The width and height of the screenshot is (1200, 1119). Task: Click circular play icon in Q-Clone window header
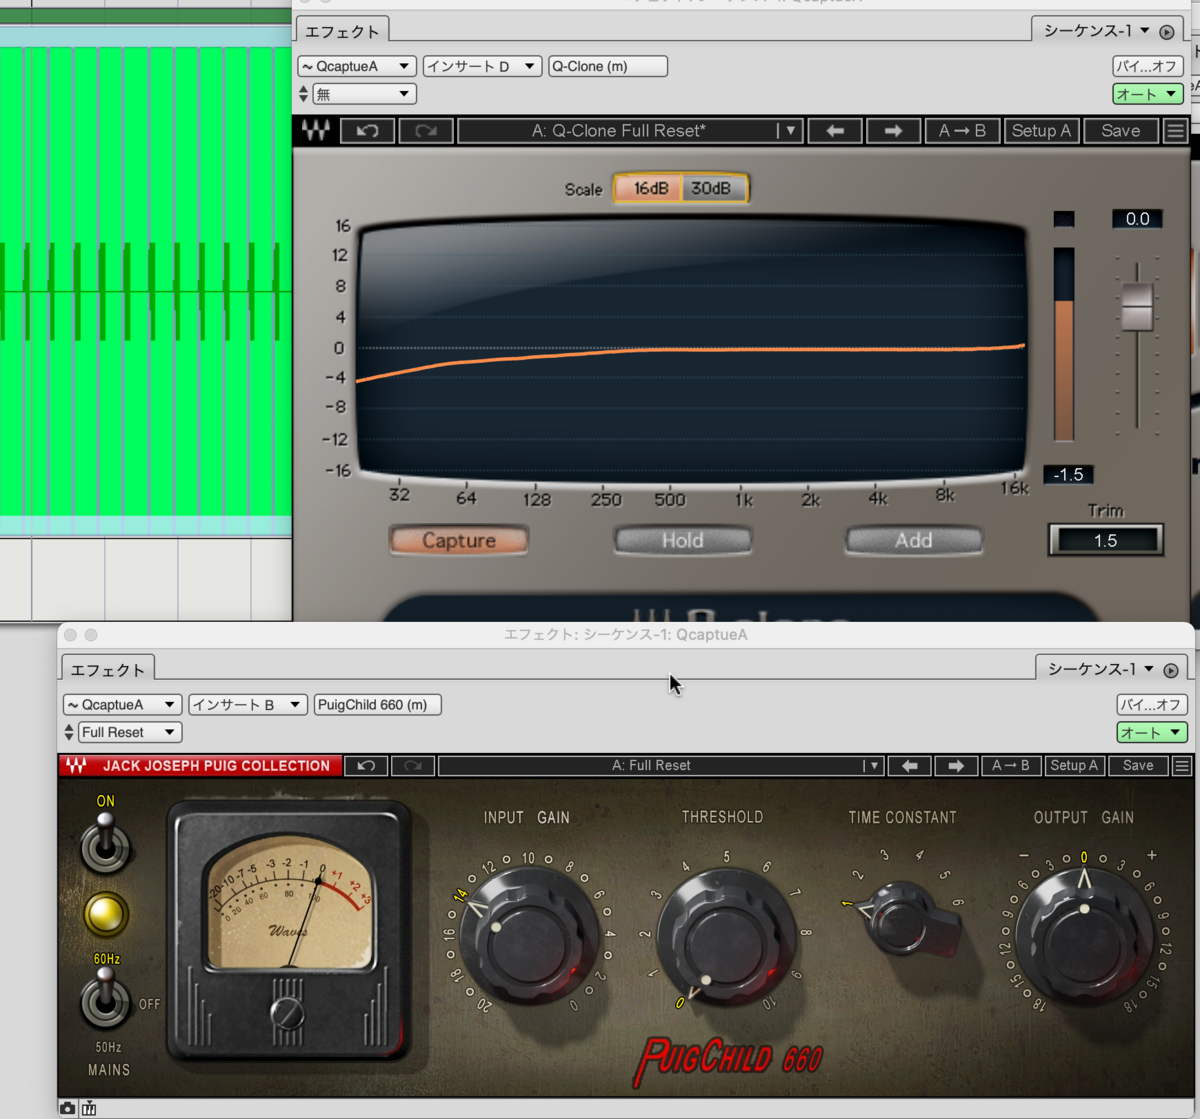pos(1167,32)
